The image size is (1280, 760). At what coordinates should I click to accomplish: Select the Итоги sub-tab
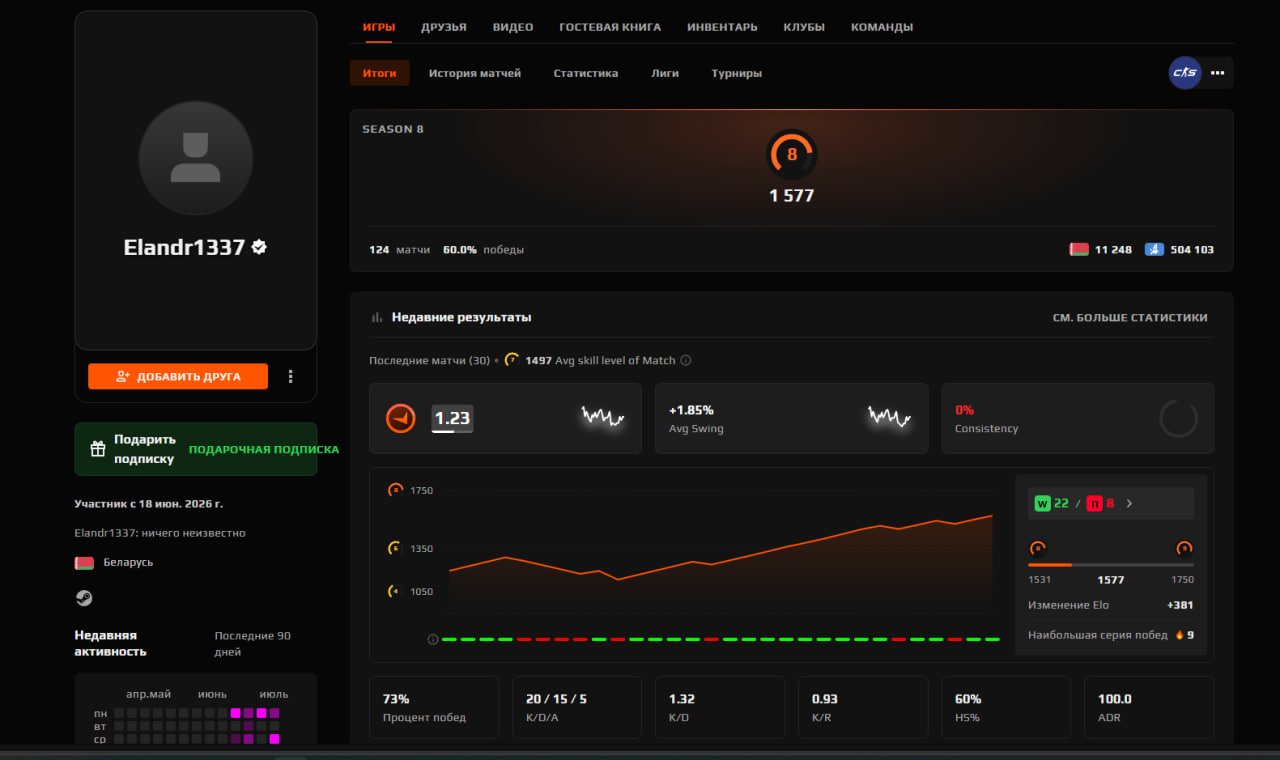point(380,73)
